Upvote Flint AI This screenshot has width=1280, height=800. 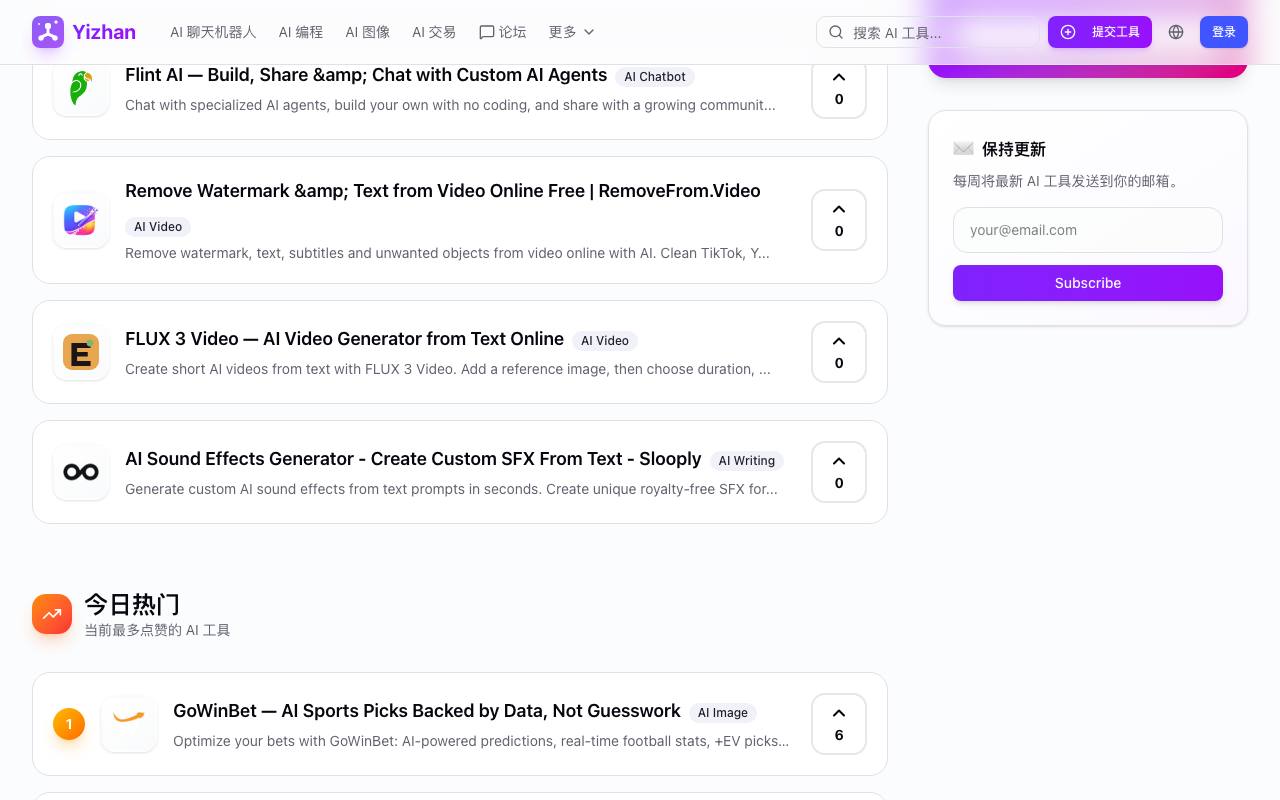pyautogui.click(x=839, y=90)
